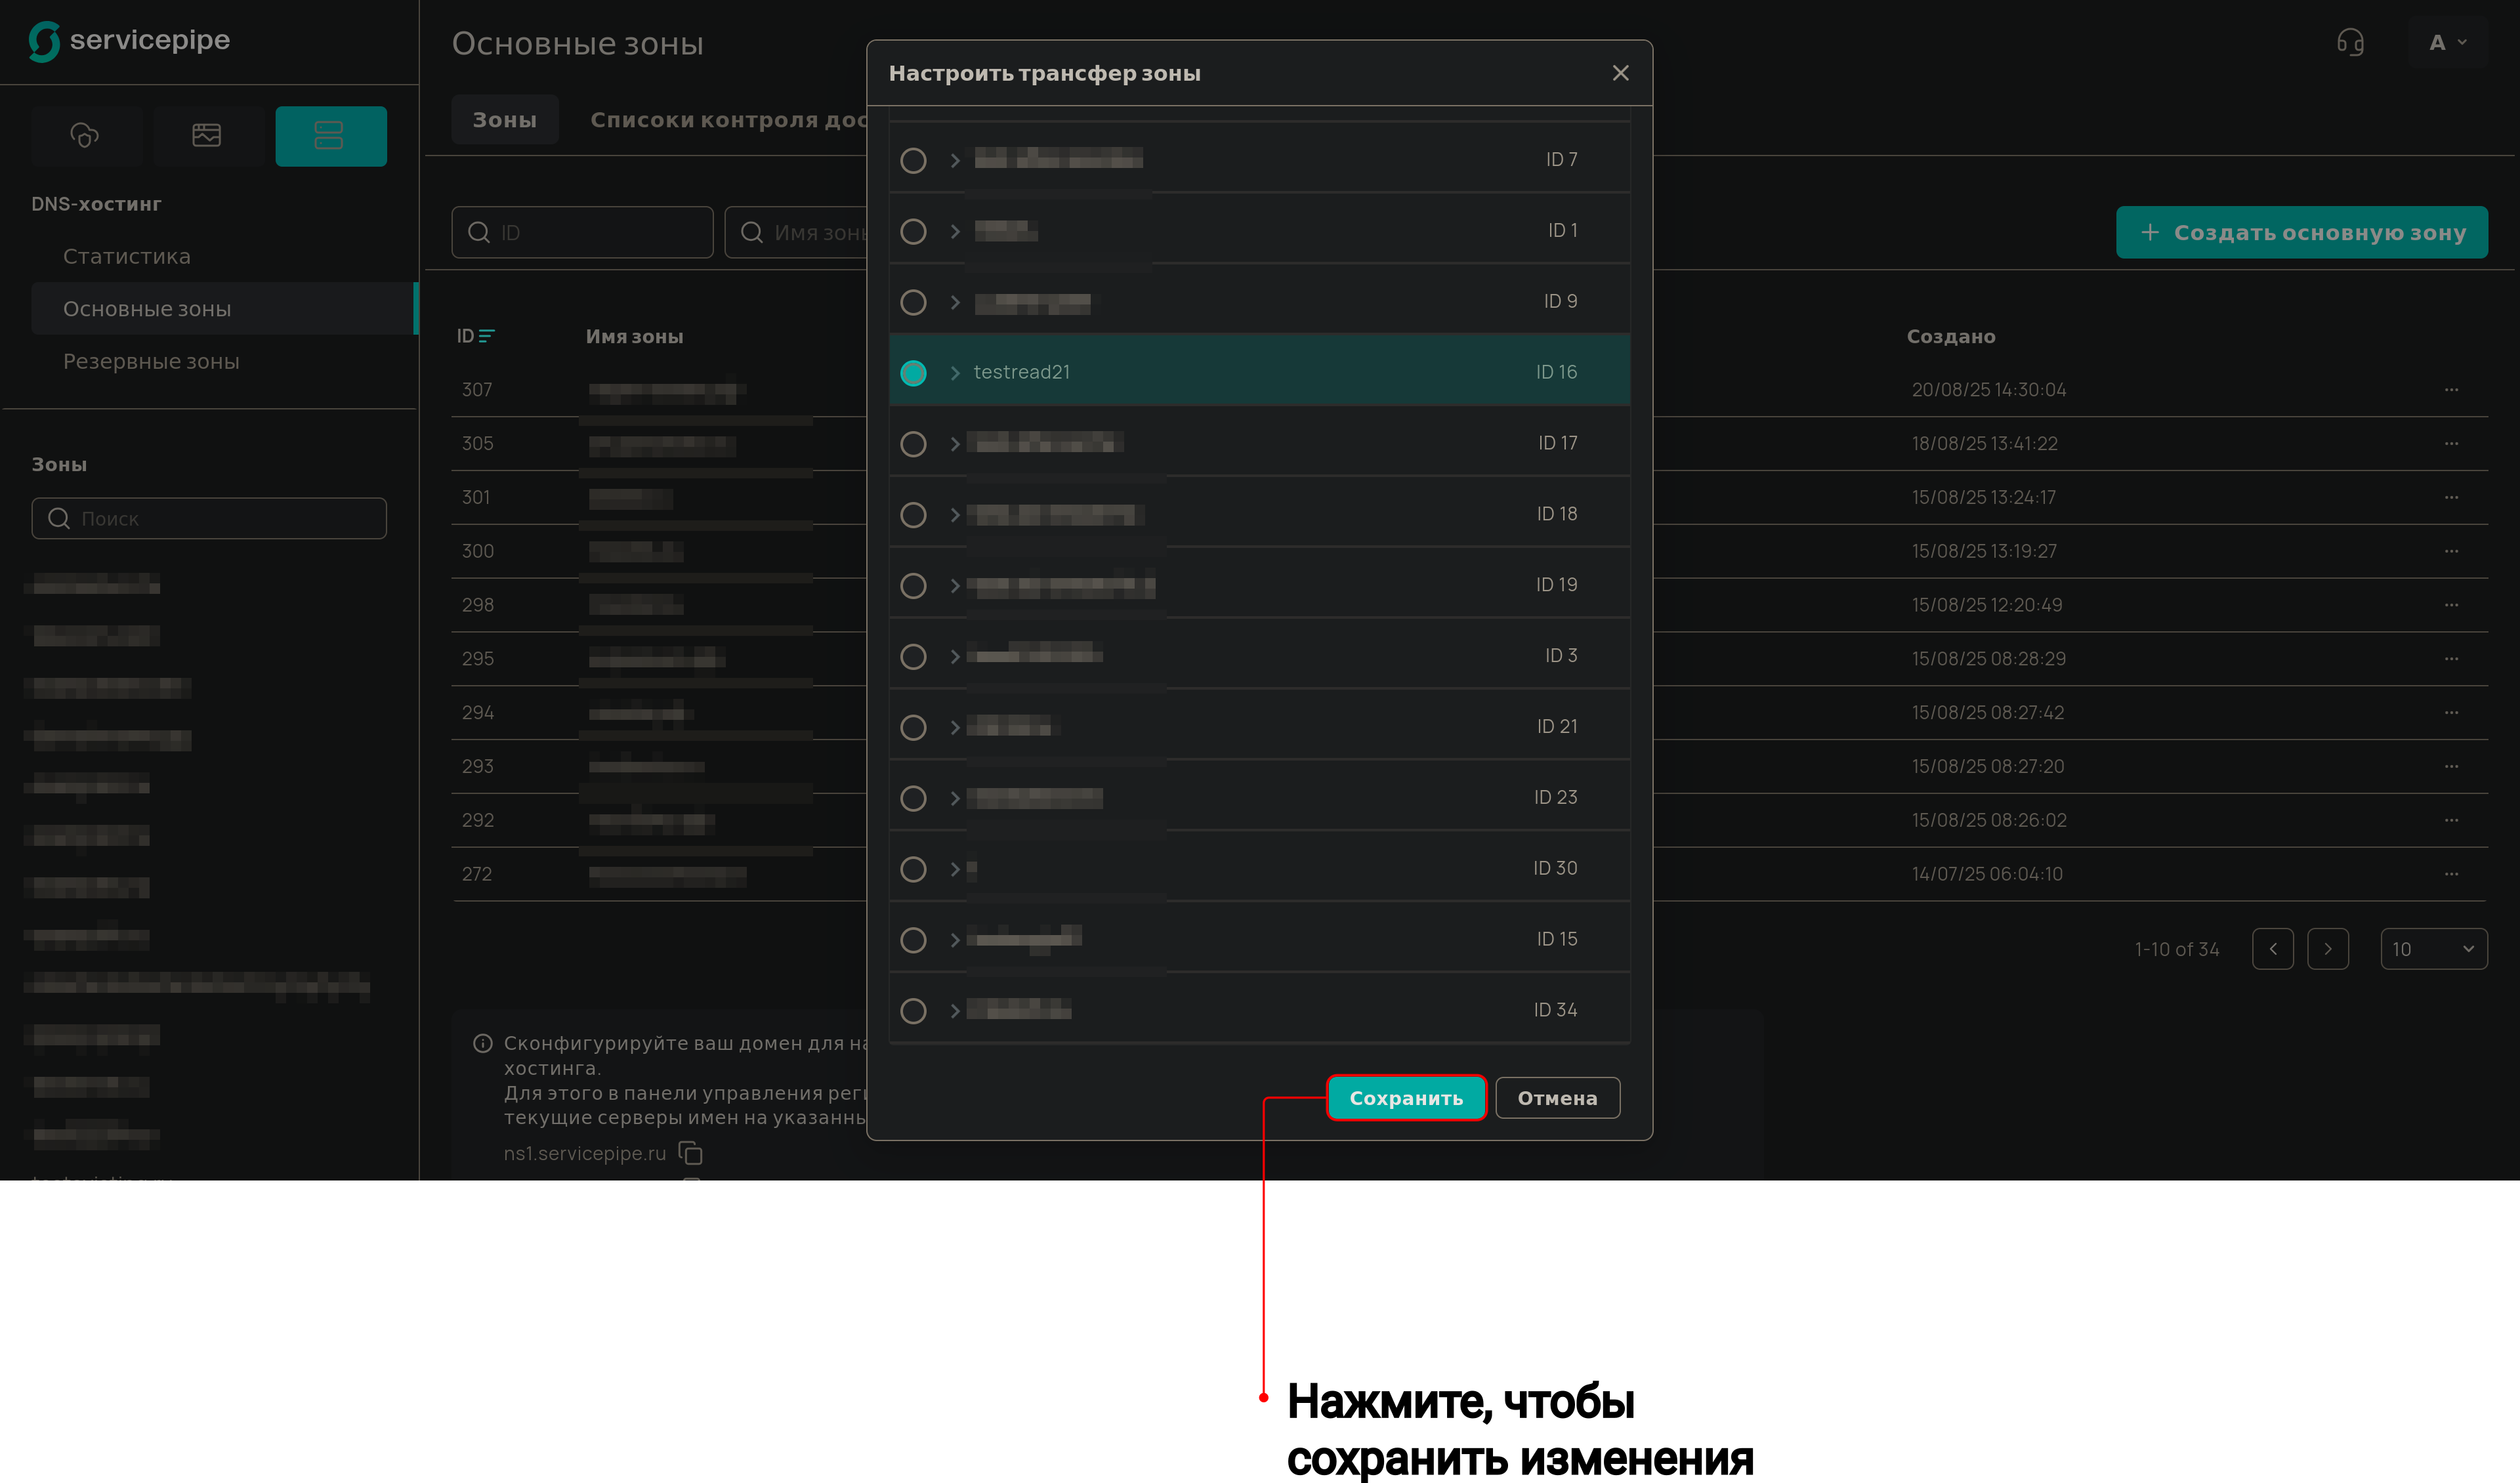
Task: Open Резервные зоны in sidebar
Action: (x=151, y=361)
